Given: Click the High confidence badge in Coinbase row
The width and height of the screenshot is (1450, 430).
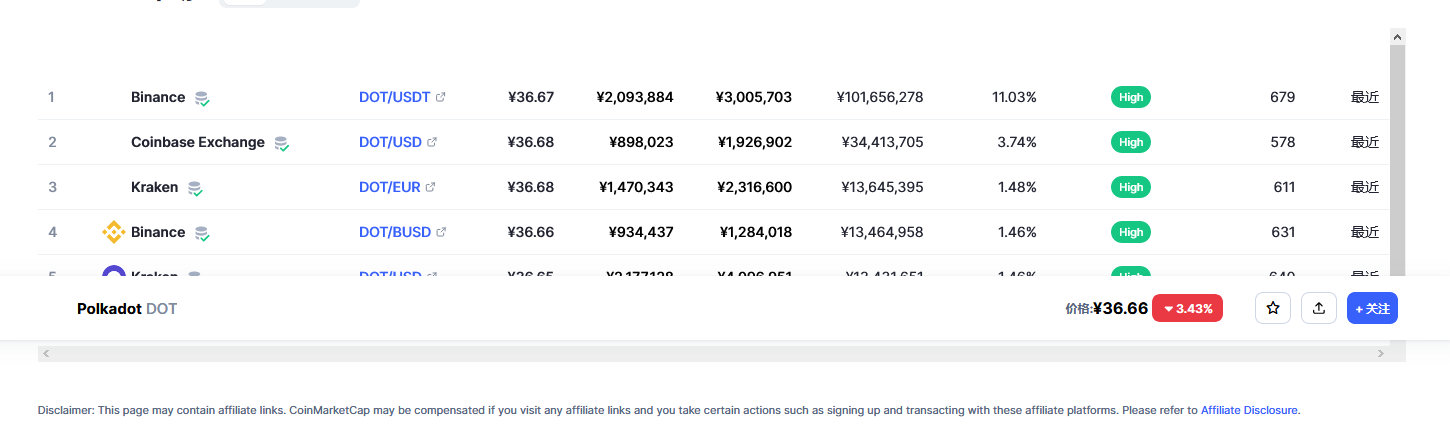Looking at the screenshot, I should point(1131,142).
